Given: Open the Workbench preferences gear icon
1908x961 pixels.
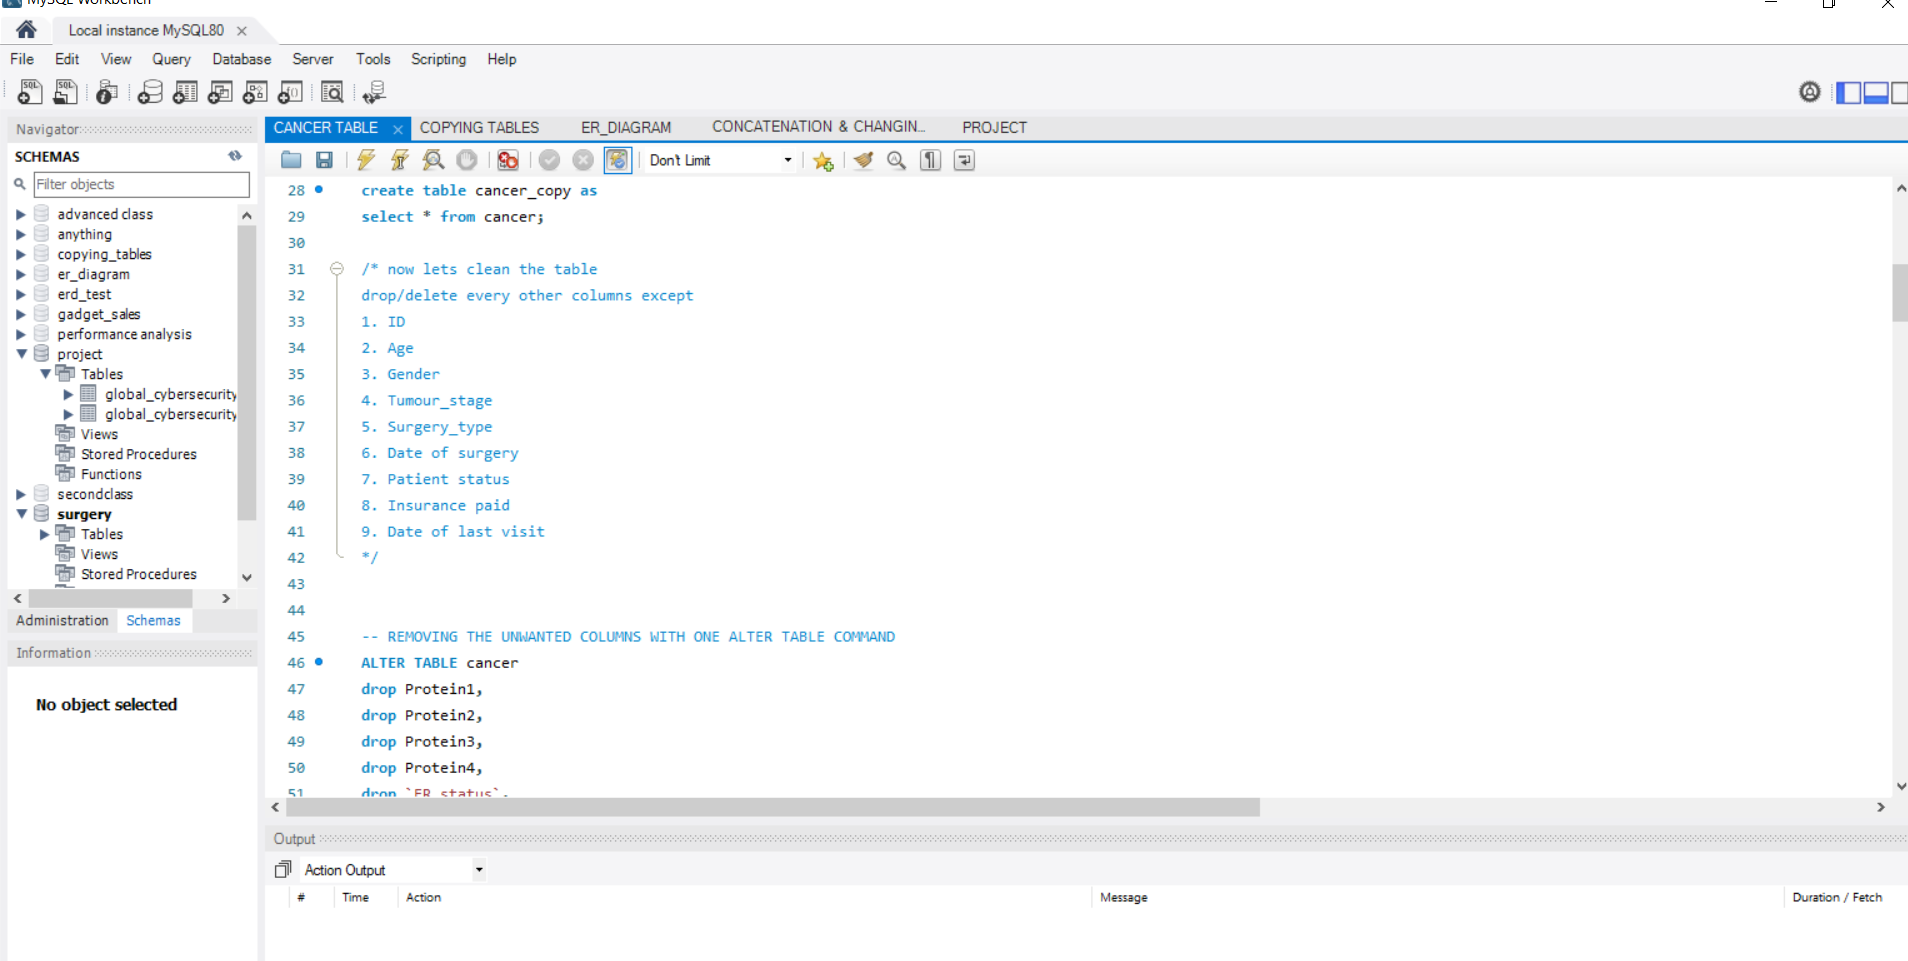Looking at the screenshot, I should point(1810,92).
